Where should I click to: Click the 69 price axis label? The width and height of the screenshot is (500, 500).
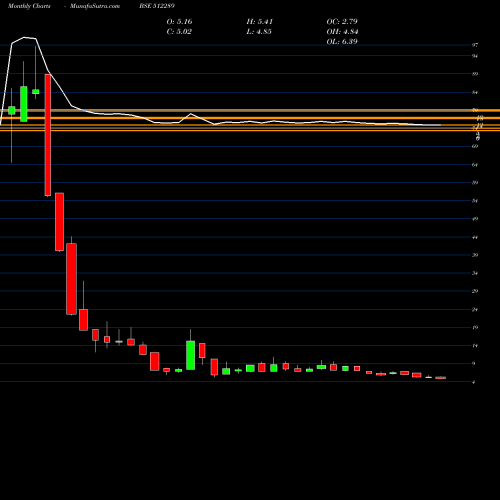tap(475, 146)
